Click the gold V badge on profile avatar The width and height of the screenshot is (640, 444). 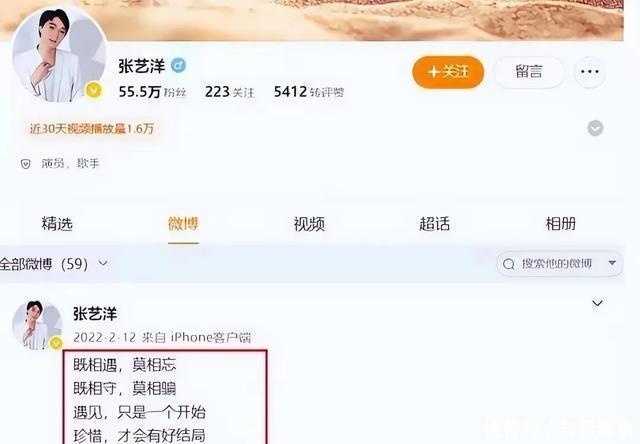click(93, 90)
